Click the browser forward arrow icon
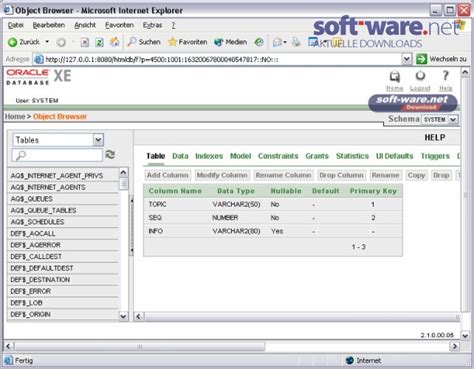474x369 pixels. coord(61,42)
